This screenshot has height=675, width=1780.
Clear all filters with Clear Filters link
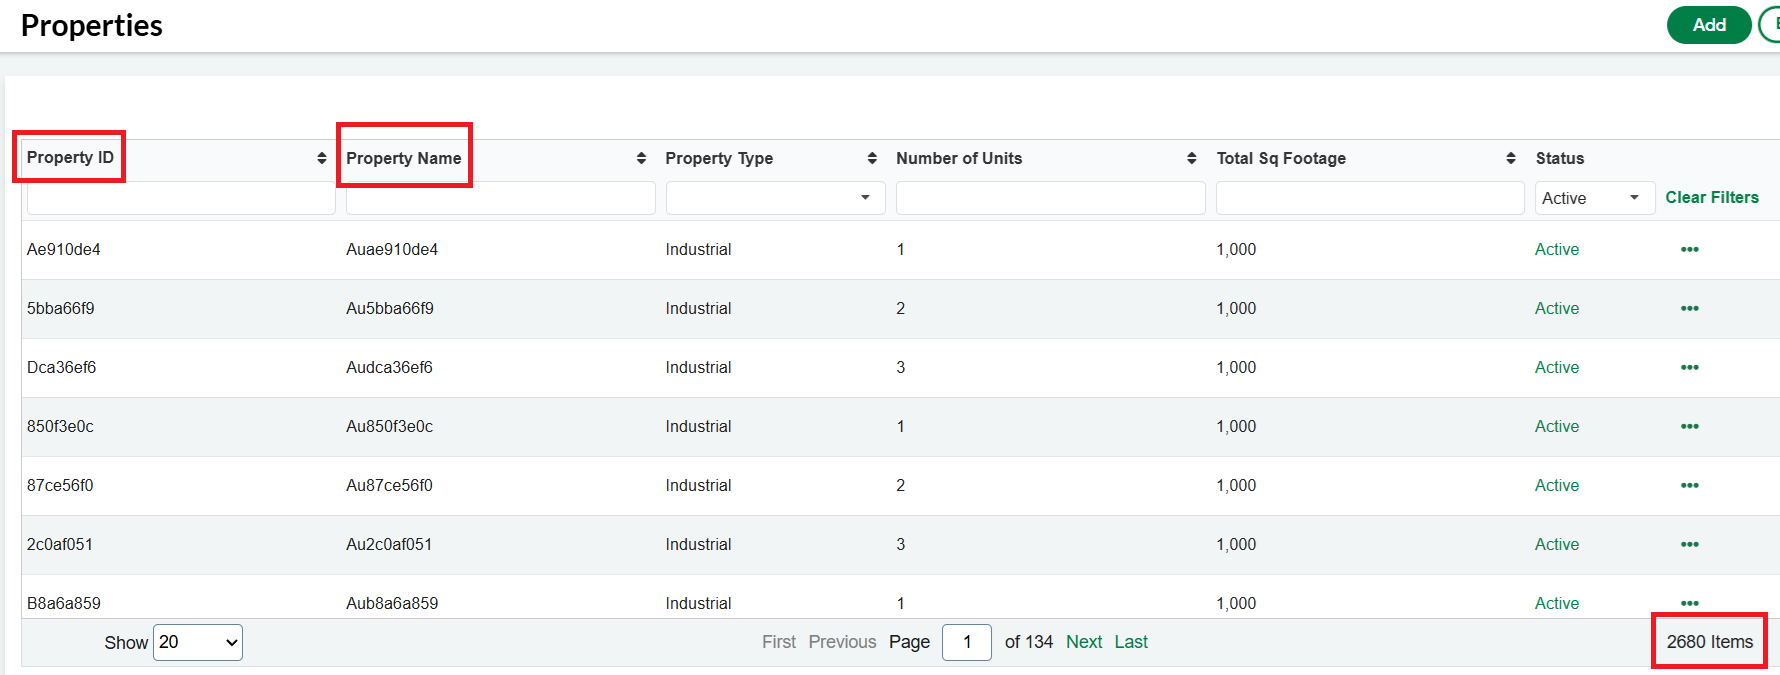pyautogui.click(x=1712, y=197)
